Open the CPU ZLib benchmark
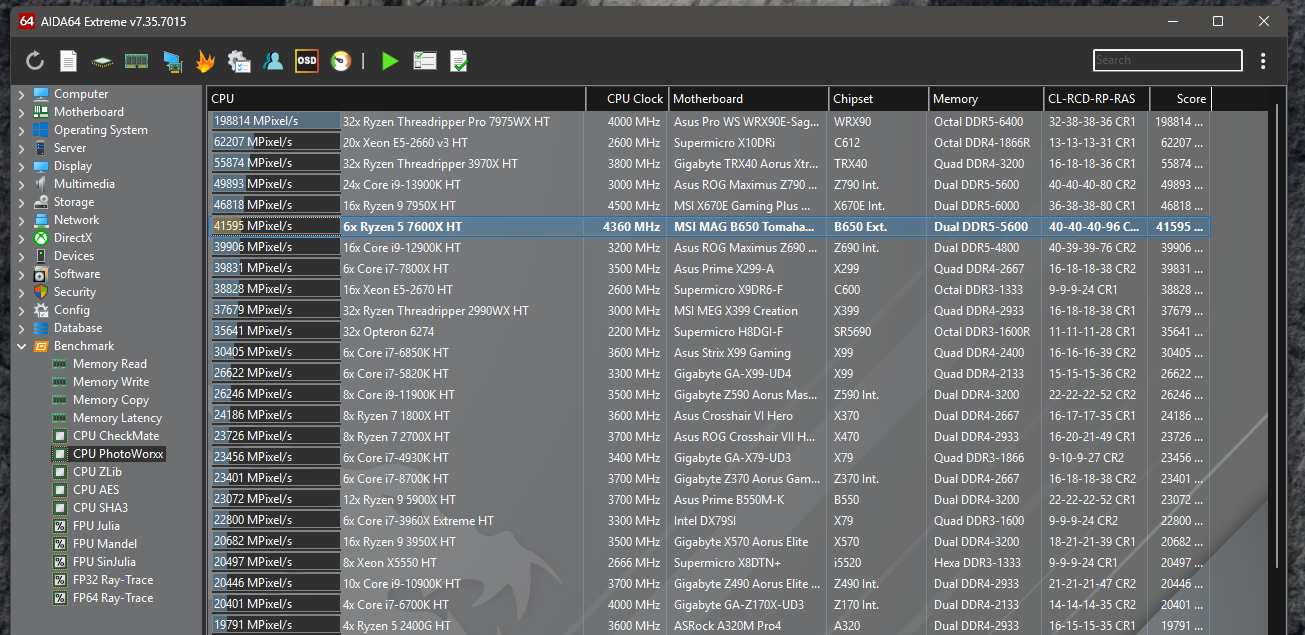The image size is (1305, 635). (98, 472)
